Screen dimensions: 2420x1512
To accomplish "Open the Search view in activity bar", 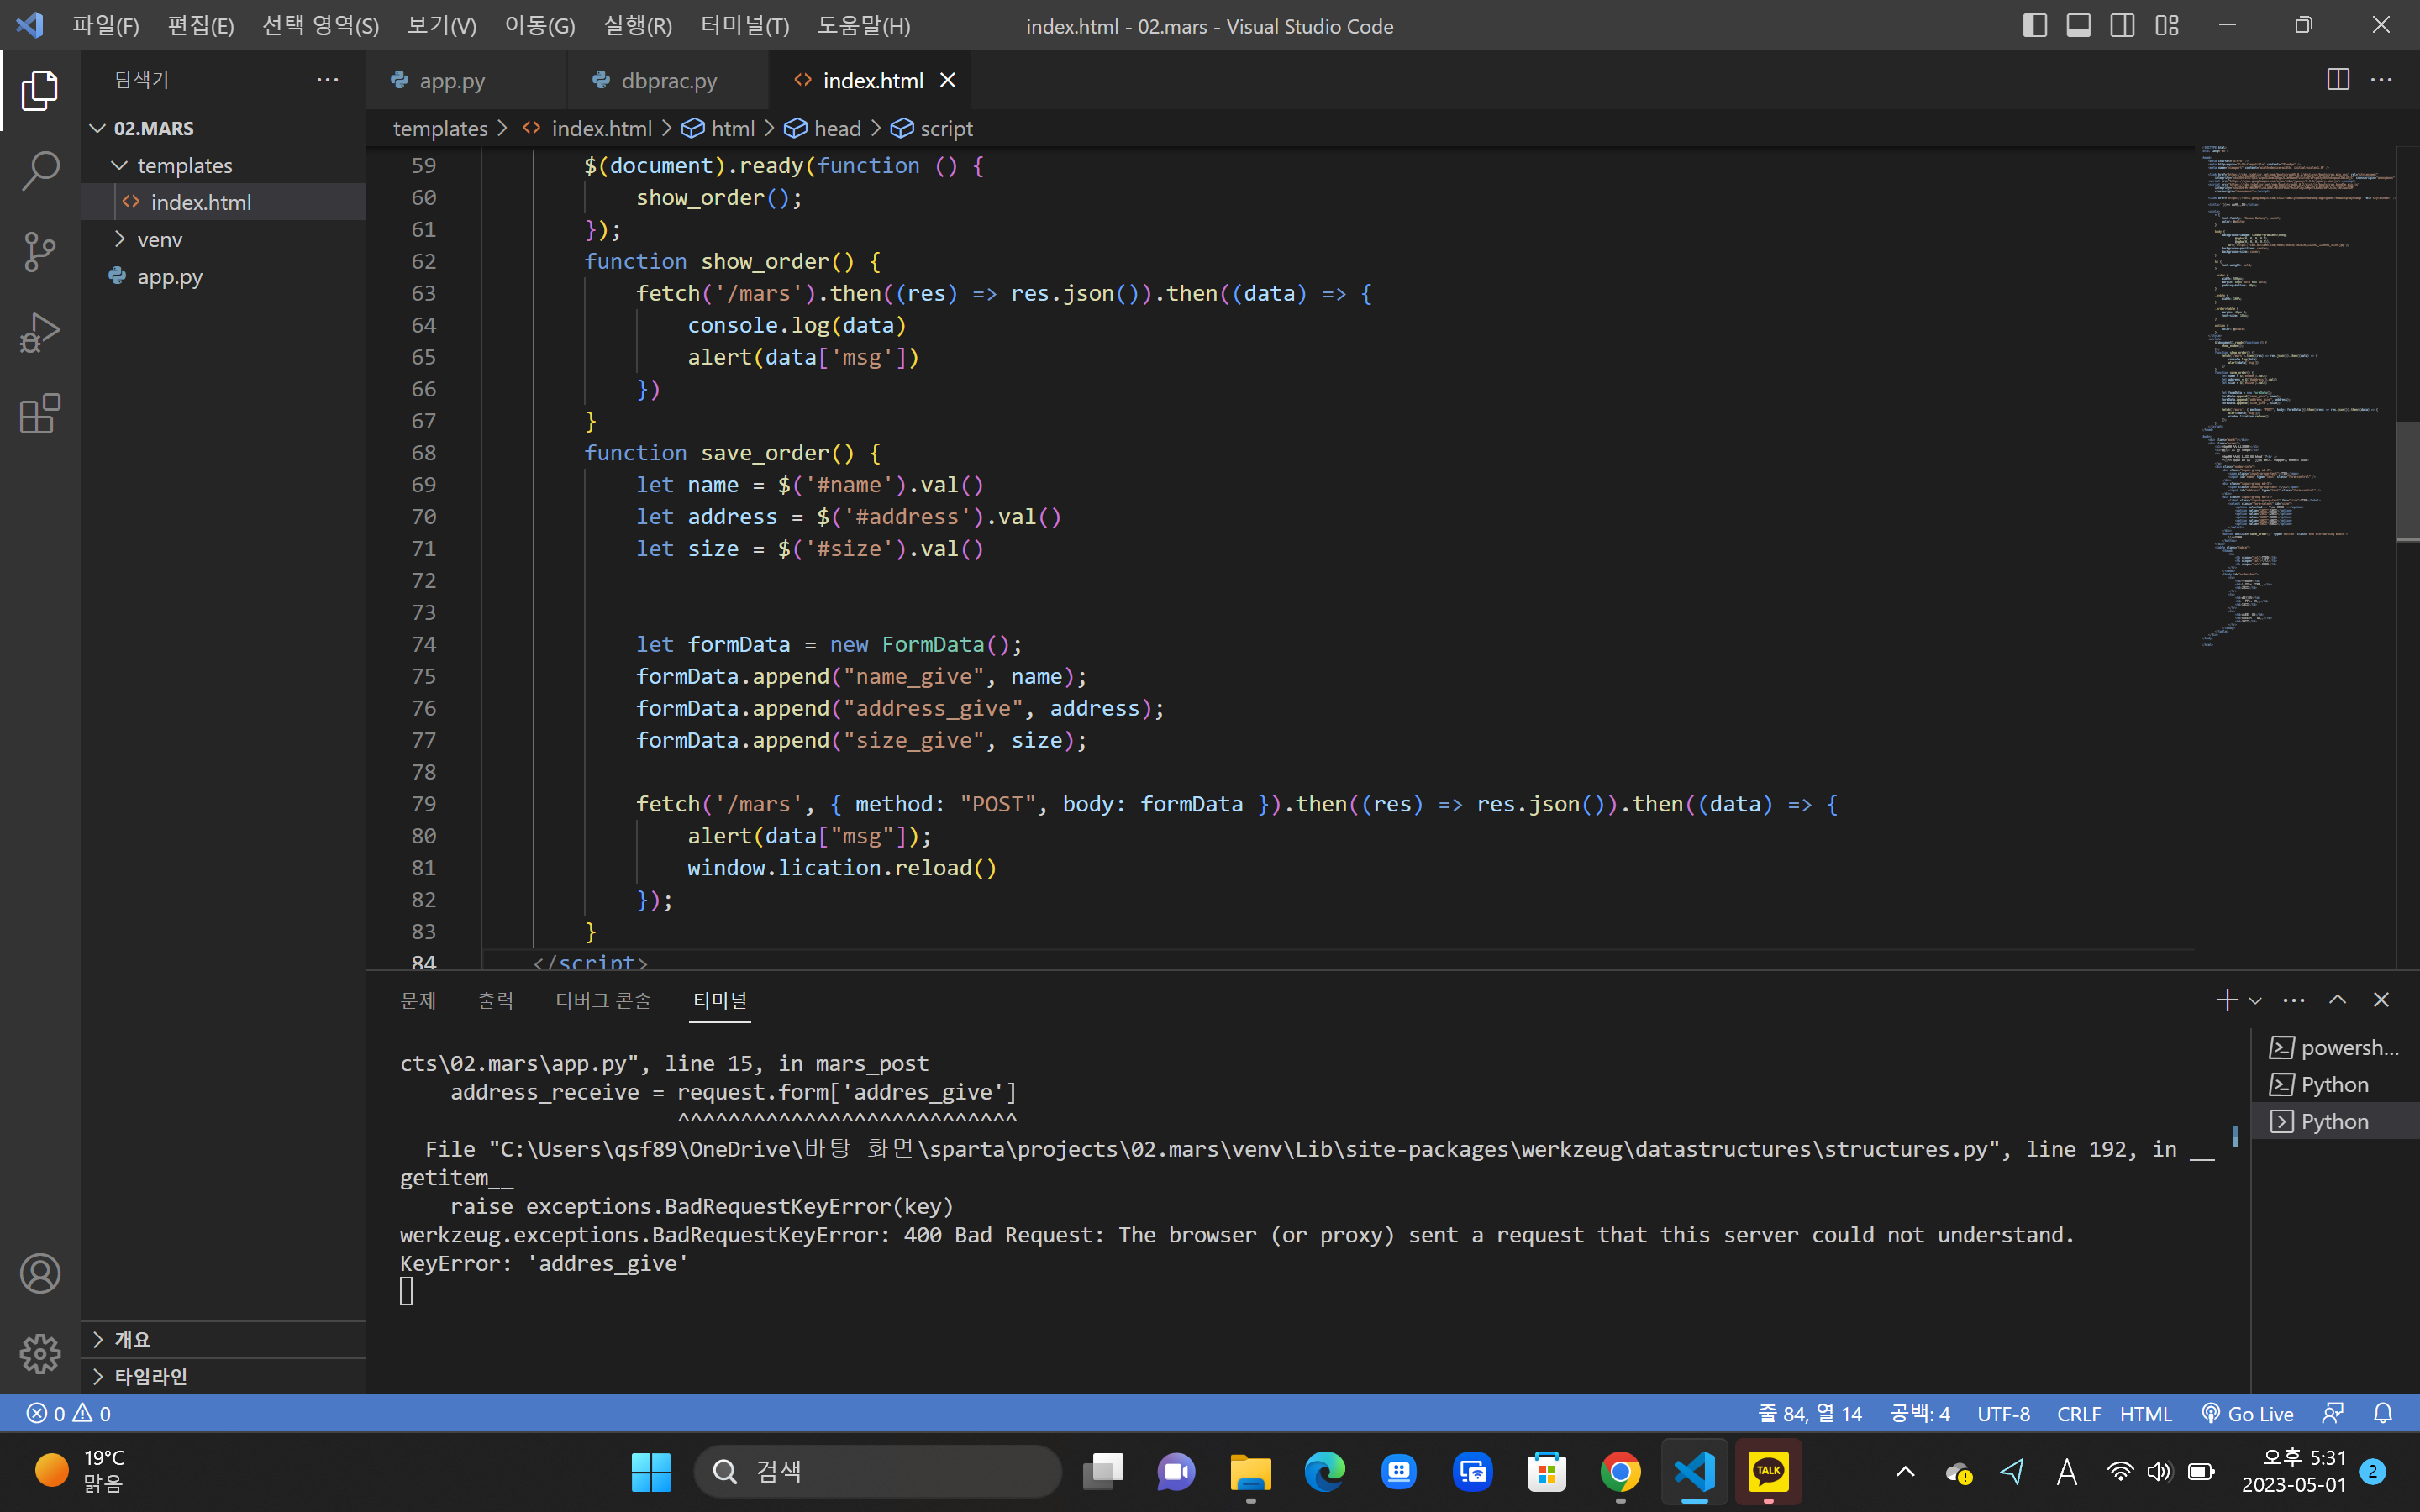I will [40, 171].
